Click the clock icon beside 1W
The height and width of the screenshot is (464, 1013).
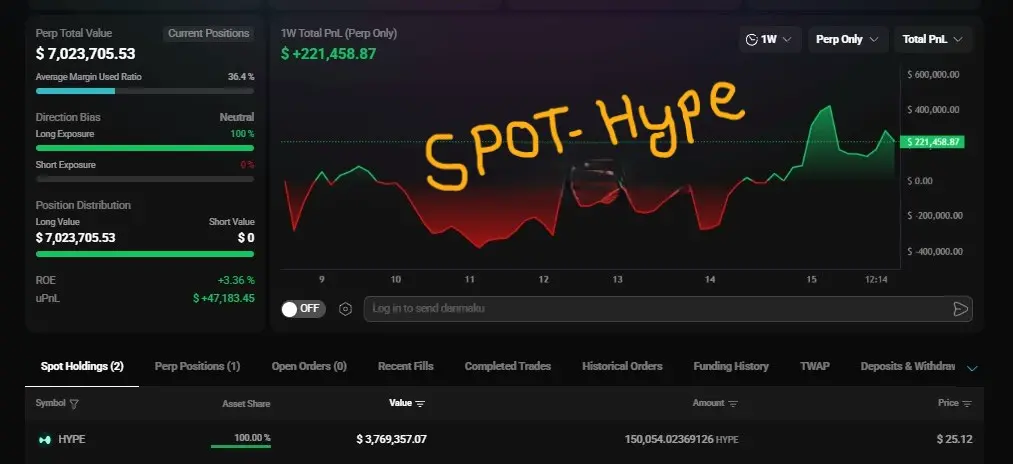751,39
